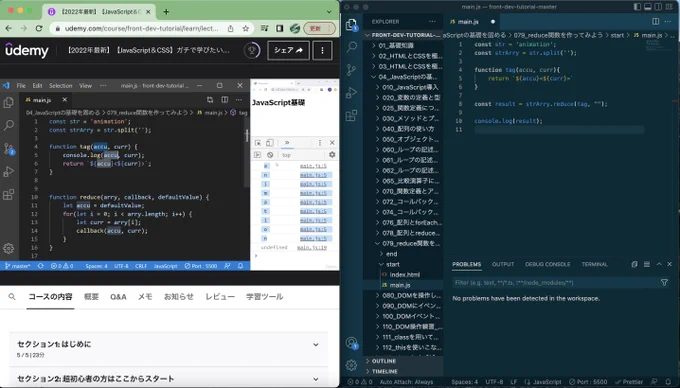680x388 pixels.
Task: Go back in Chrome browser
Action: point(9,28)
